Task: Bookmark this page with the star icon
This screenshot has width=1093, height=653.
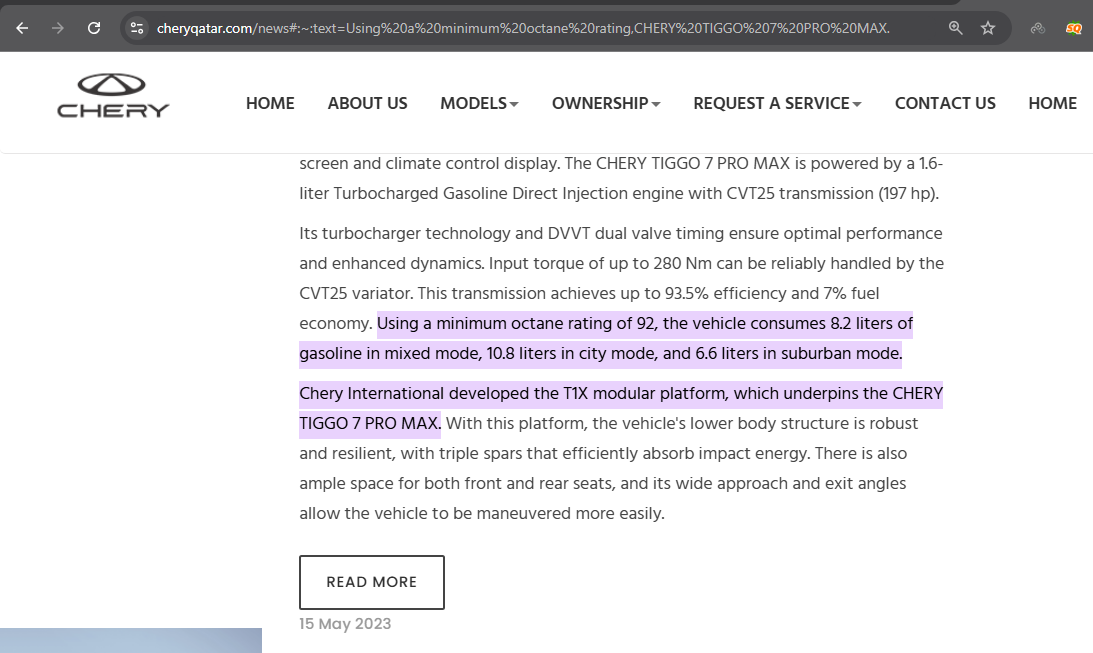Action: pyautogui.click(x=988, y=28)
